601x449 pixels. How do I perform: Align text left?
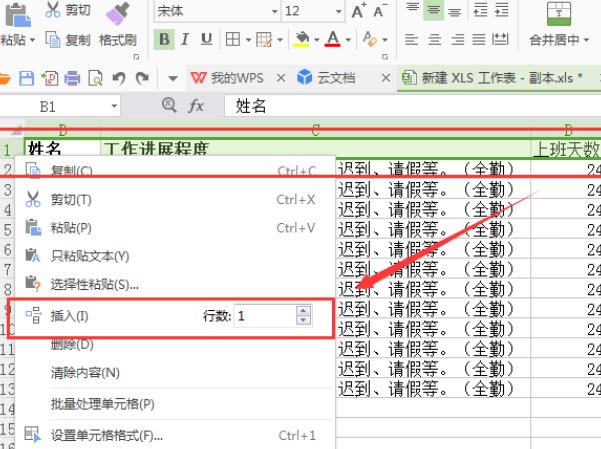pyautogui.click(x=412, y=39)
